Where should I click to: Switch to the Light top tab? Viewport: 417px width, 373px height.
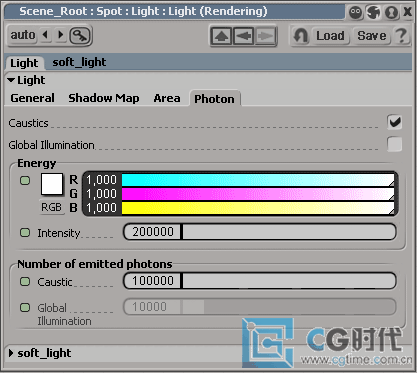point(24,63)
